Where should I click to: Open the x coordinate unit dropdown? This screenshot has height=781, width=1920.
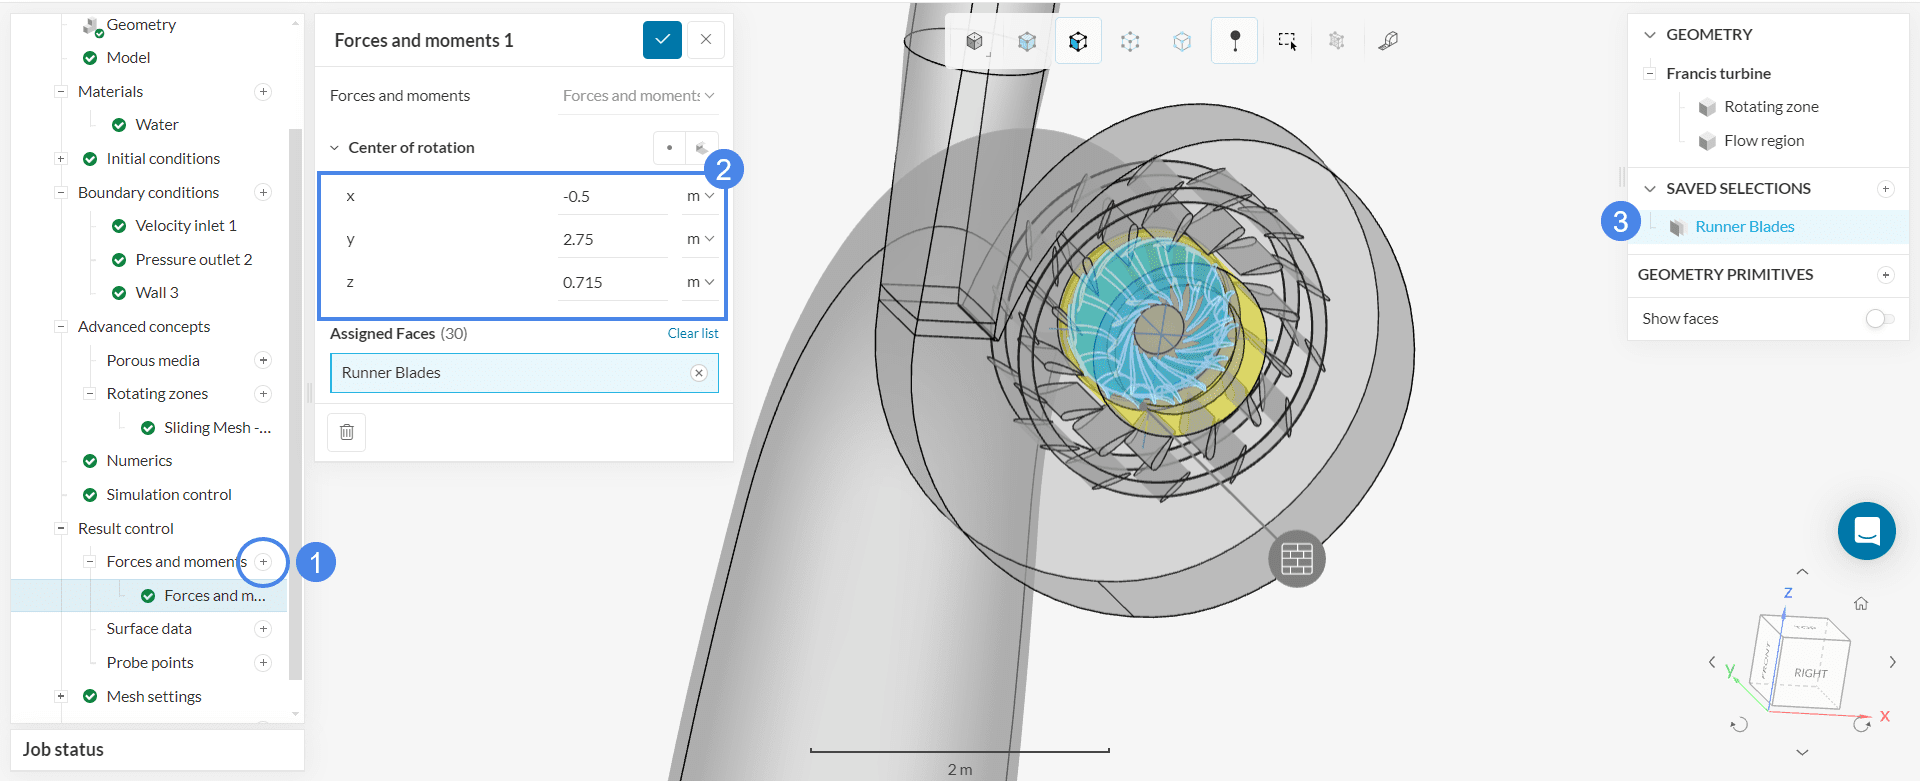700,197
